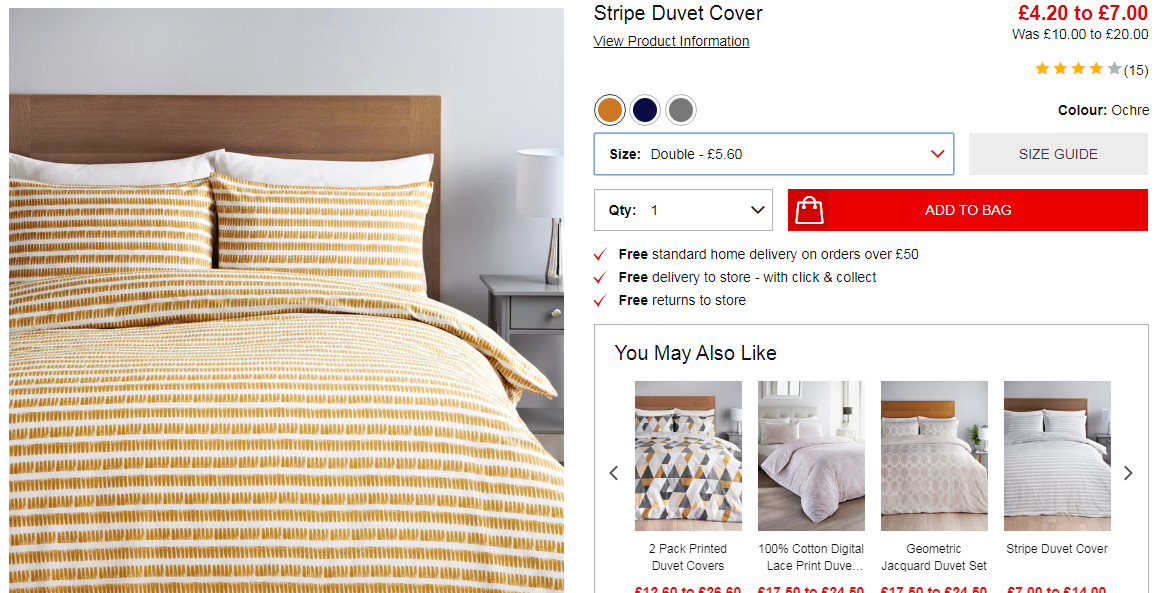The image size is (1155, 593).
Task: Open the Qty quantity dropdown
Action: pos(684,210)
